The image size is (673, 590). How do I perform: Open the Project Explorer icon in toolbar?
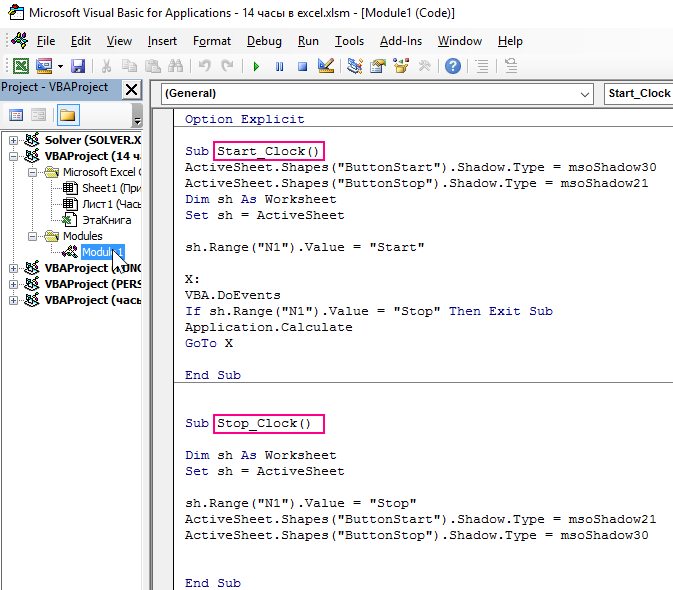pos(355,66)
